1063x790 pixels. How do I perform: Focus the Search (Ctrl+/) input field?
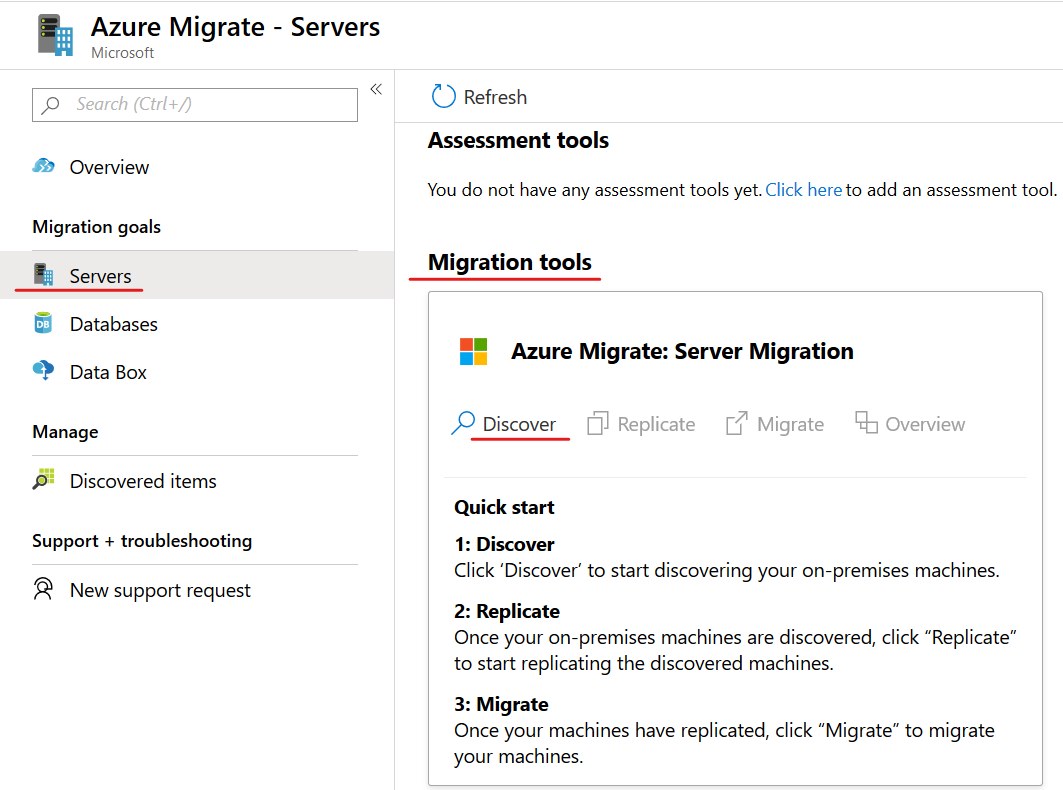click(x=195, y=104)
